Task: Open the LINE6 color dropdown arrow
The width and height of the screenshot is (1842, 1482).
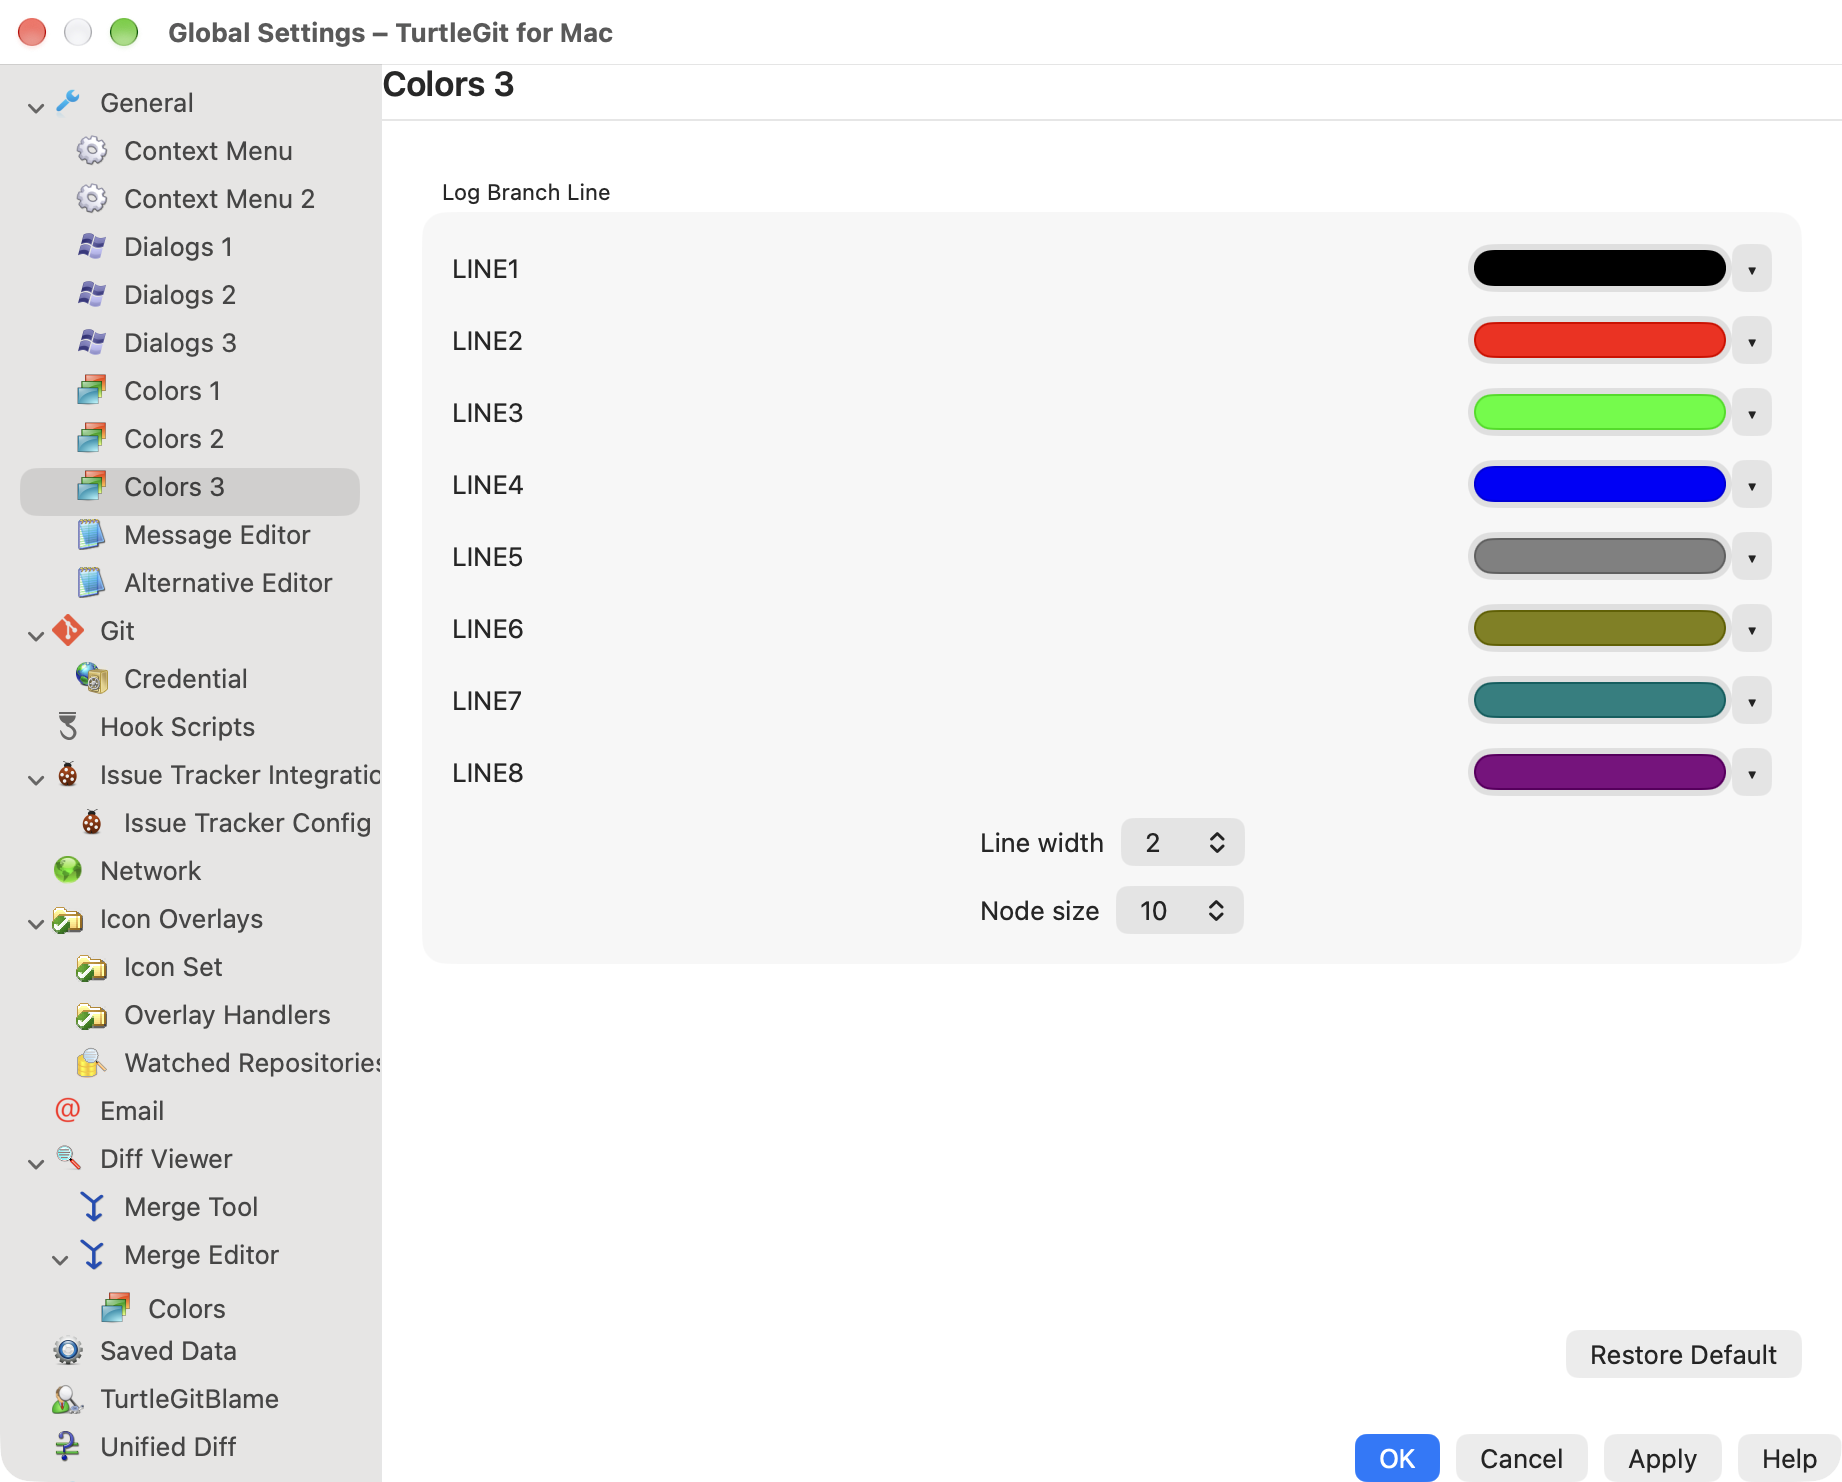Action: click(x=1752, y=629)
